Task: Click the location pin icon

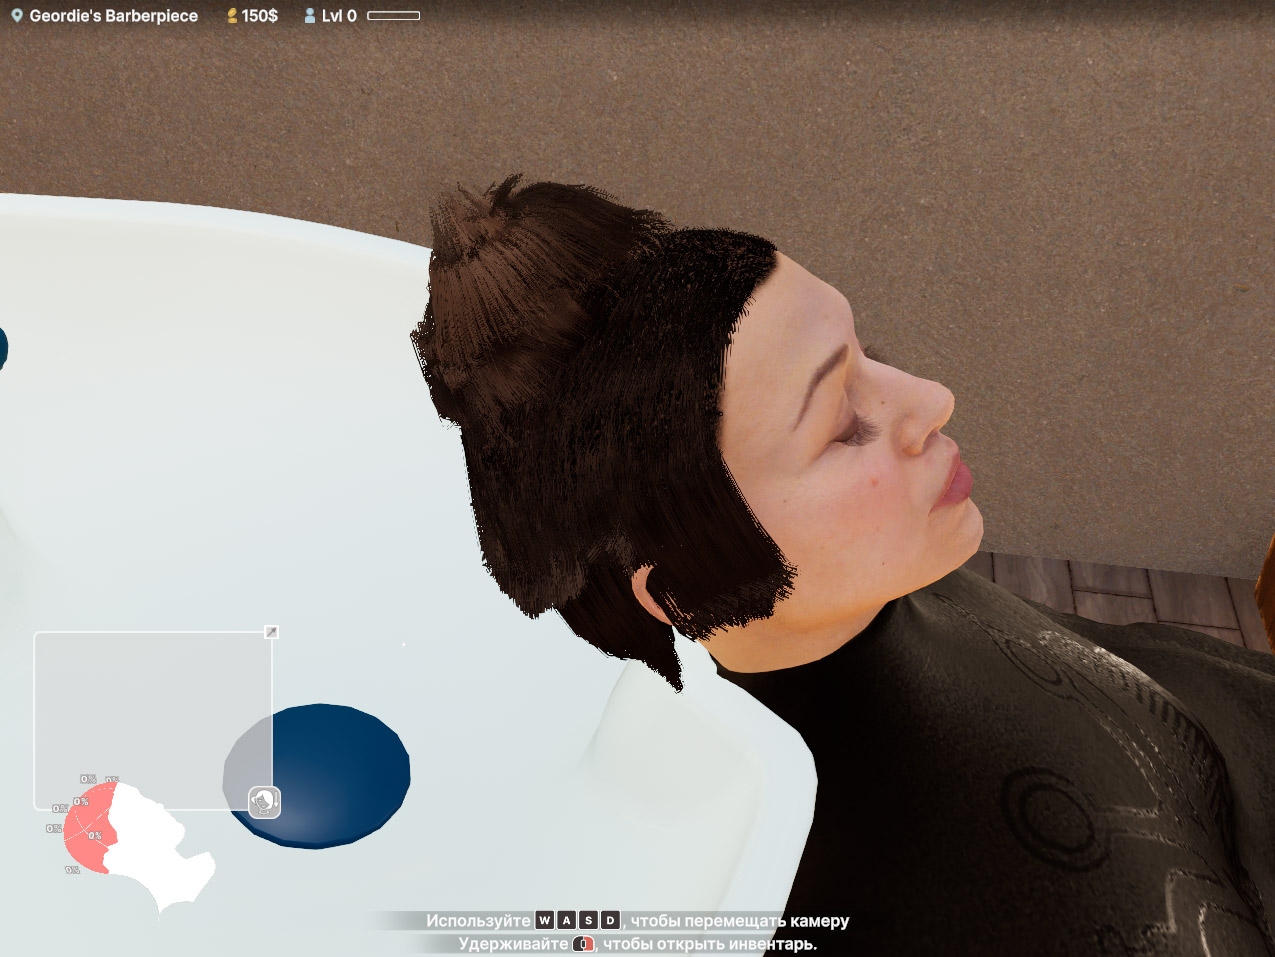Action: (x=17, y=16)
